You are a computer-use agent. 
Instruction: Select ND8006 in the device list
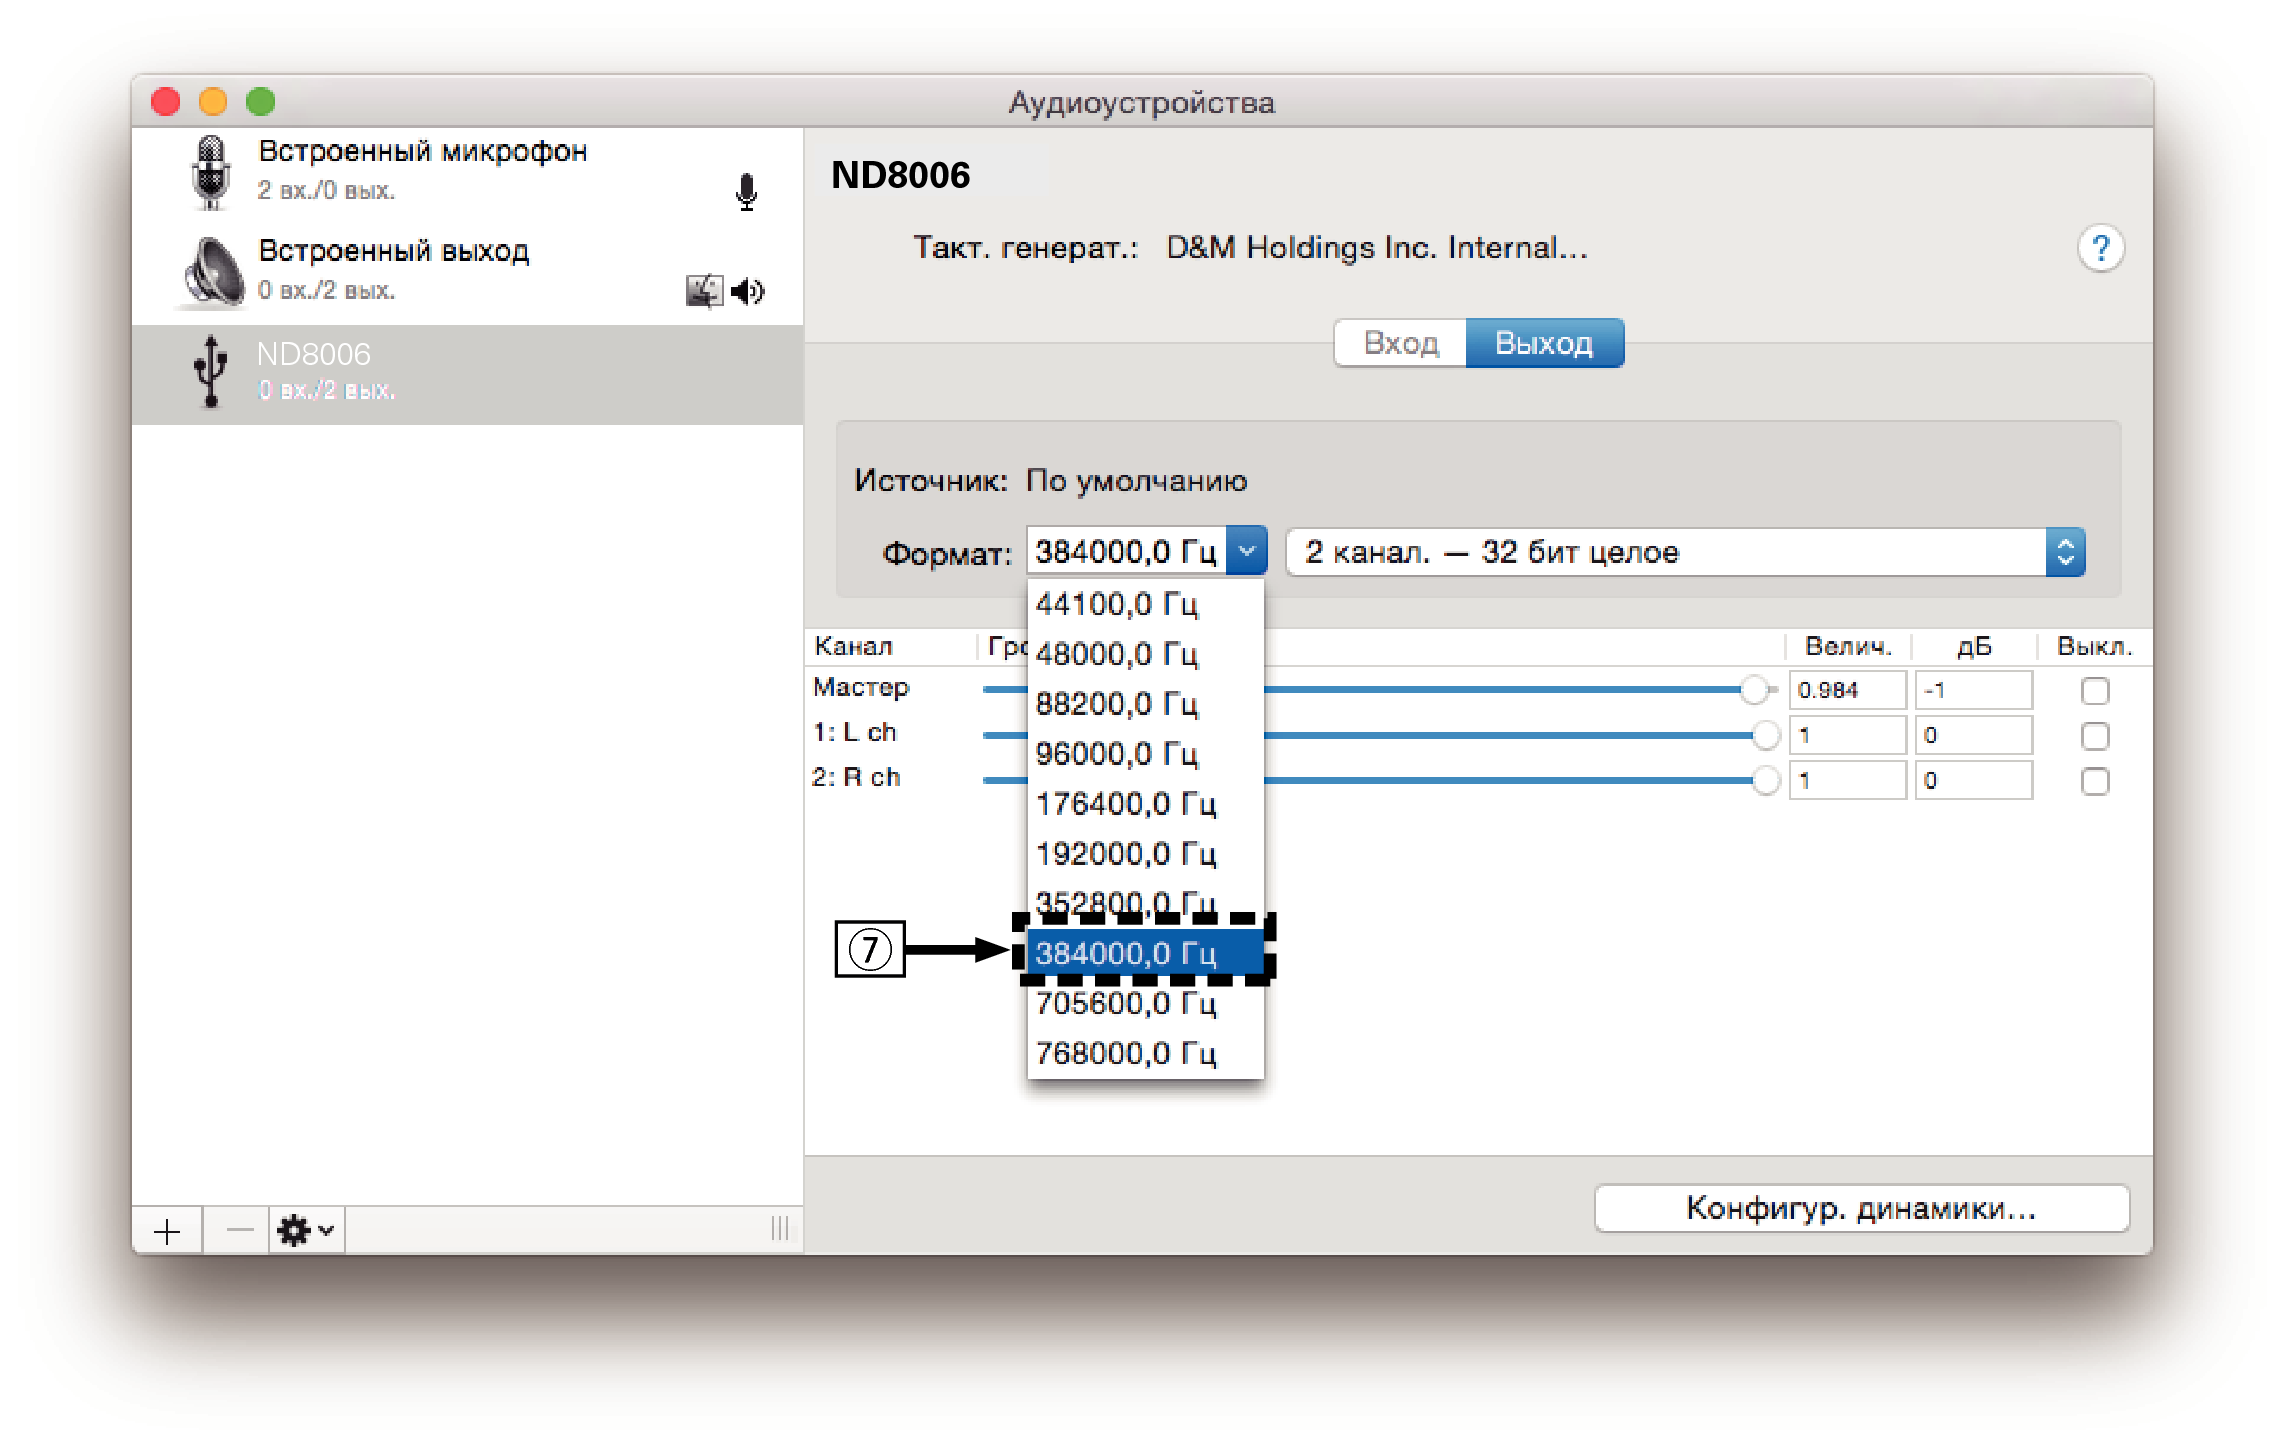pyautogui.click(x=468, y=374)
